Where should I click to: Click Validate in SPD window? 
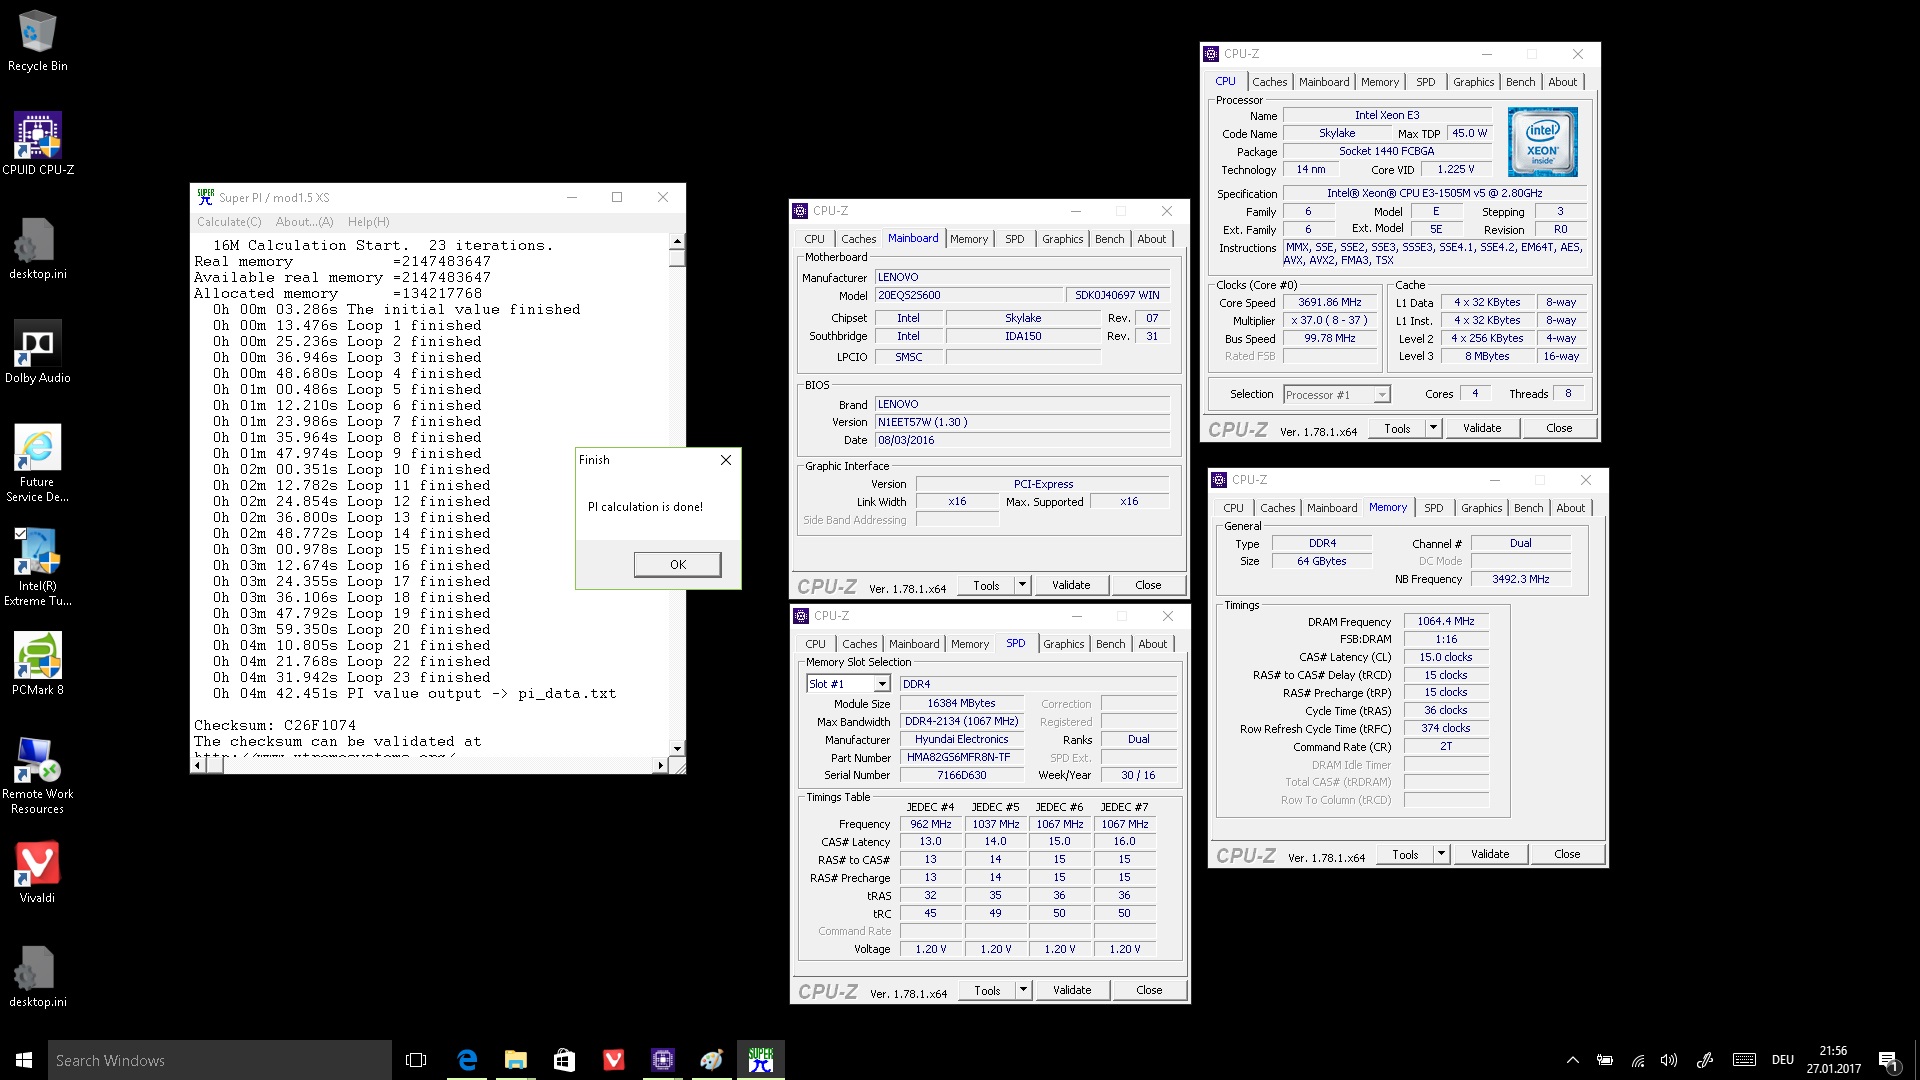[x=1071, y=990]
